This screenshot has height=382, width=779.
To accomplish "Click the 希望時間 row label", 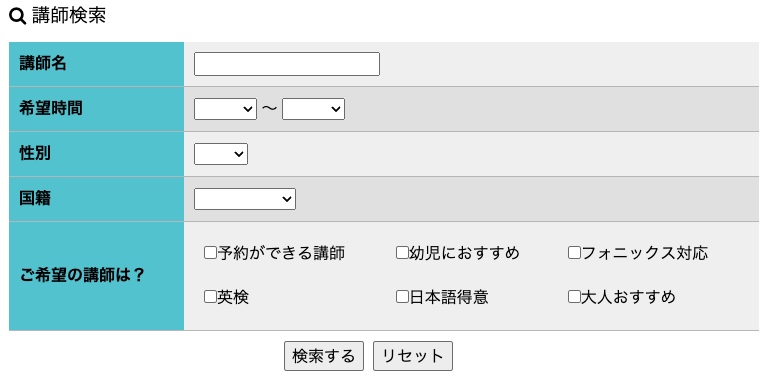I will point(51,108).
